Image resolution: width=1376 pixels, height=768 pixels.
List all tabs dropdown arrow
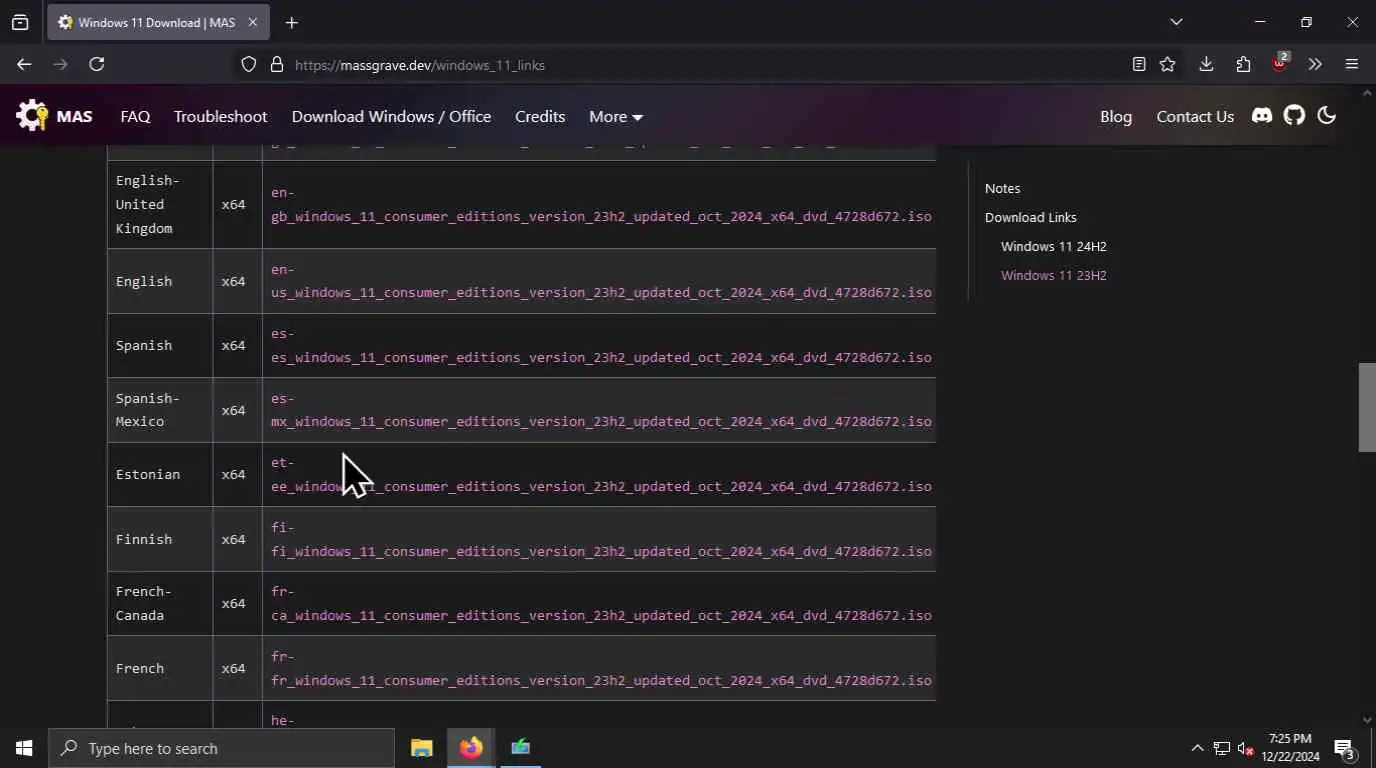coord(1176,22)
